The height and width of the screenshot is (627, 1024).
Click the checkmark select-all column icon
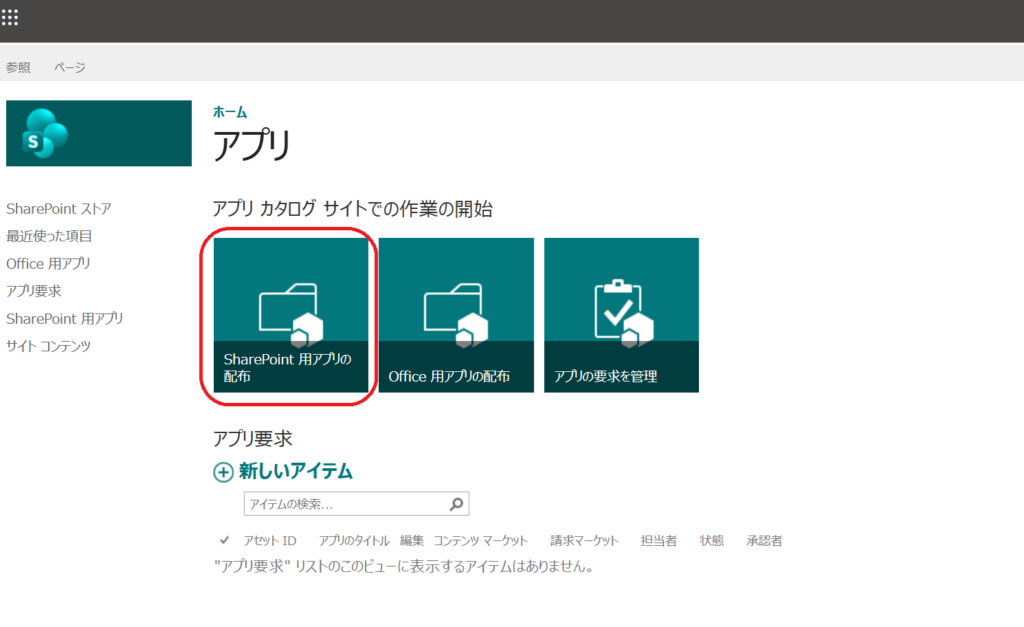coord(224,540)
